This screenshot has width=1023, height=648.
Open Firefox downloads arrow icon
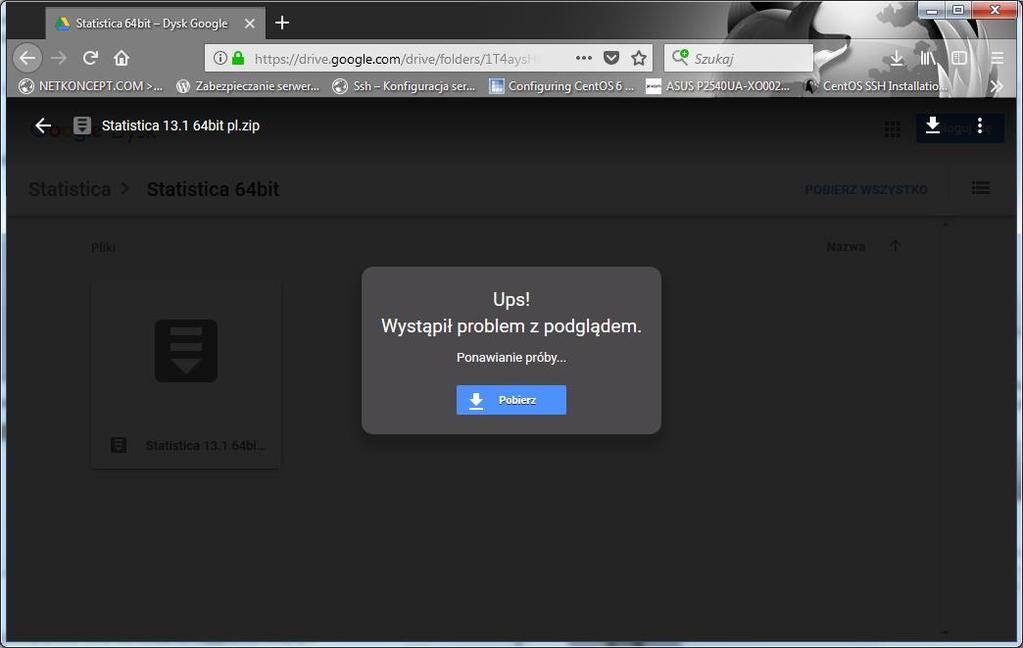896,58
